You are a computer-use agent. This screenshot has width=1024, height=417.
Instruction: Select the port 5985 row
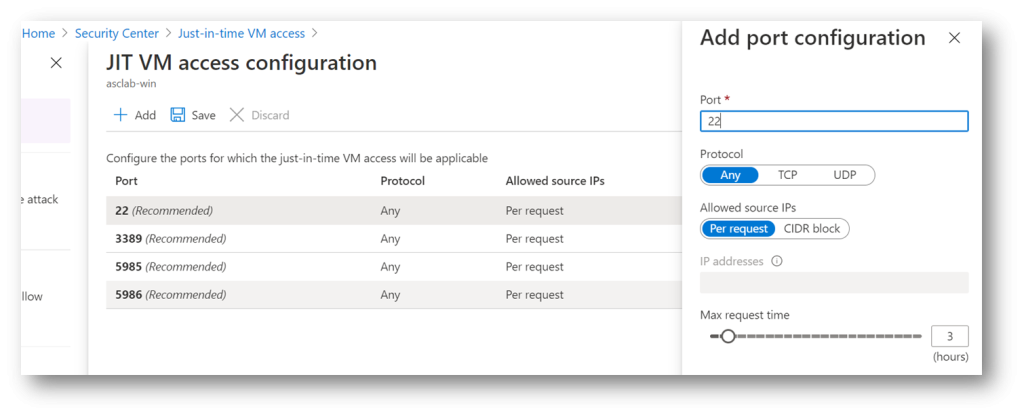[x=394, y=267]
